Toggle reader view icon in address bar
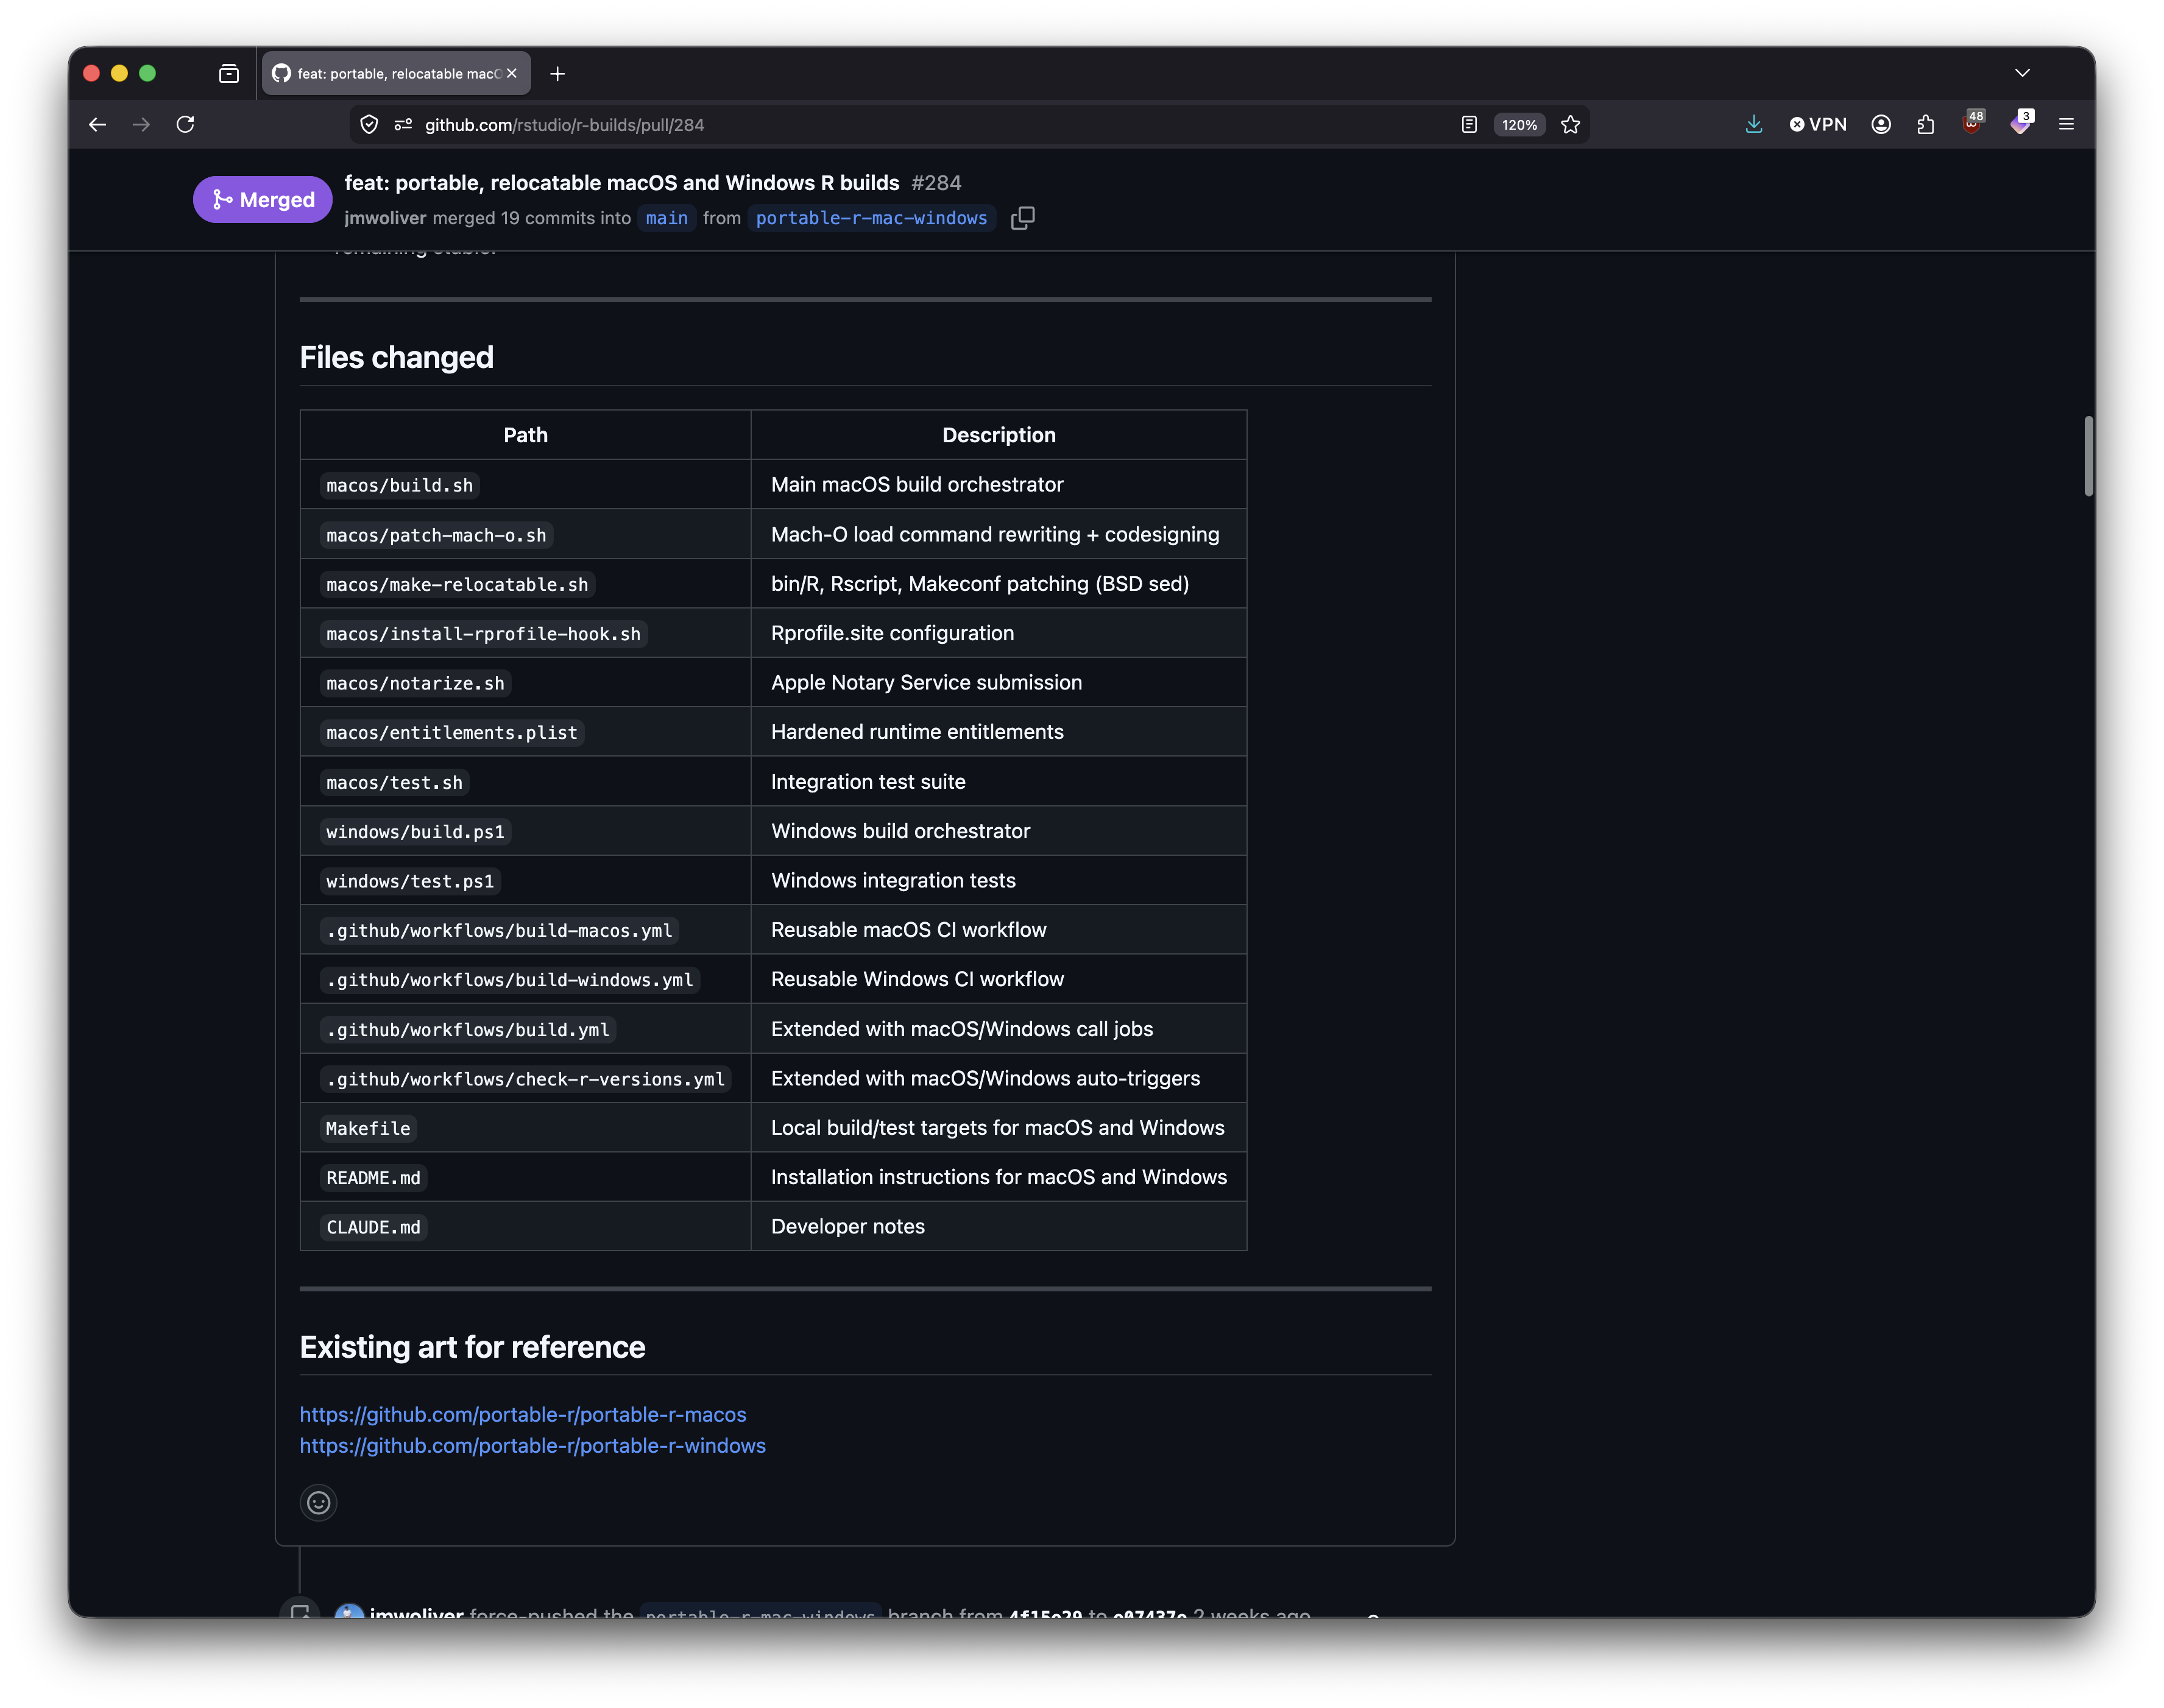2164x1708 pixels. pyautogui.click(x=1469, y=125)
